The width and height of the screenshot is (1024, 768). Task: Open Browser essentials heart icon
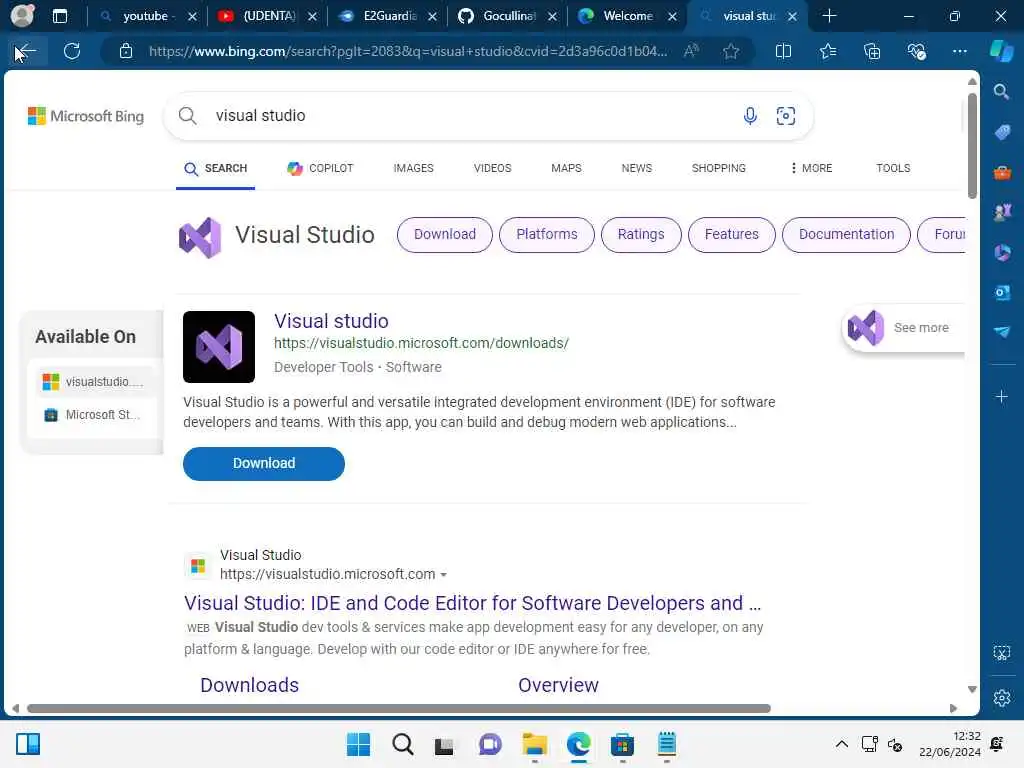[x=916, y=51]
